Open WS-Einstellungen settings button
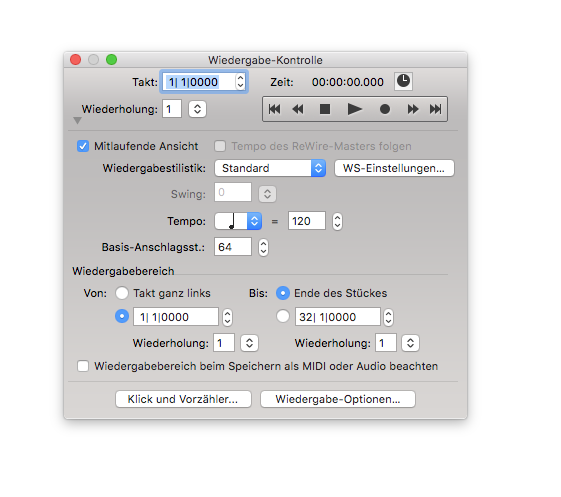This screenshot has height=497, width=561. pyautogui.click(x=394, y=168)
